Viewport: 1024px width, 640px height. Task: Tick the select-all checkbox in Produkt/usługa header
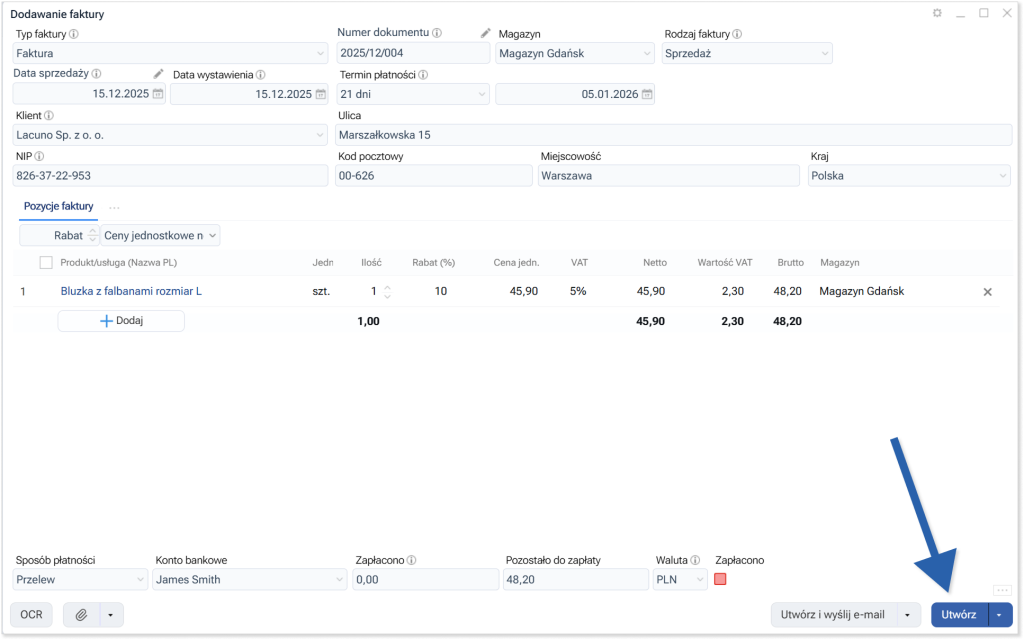pos(46,262)
